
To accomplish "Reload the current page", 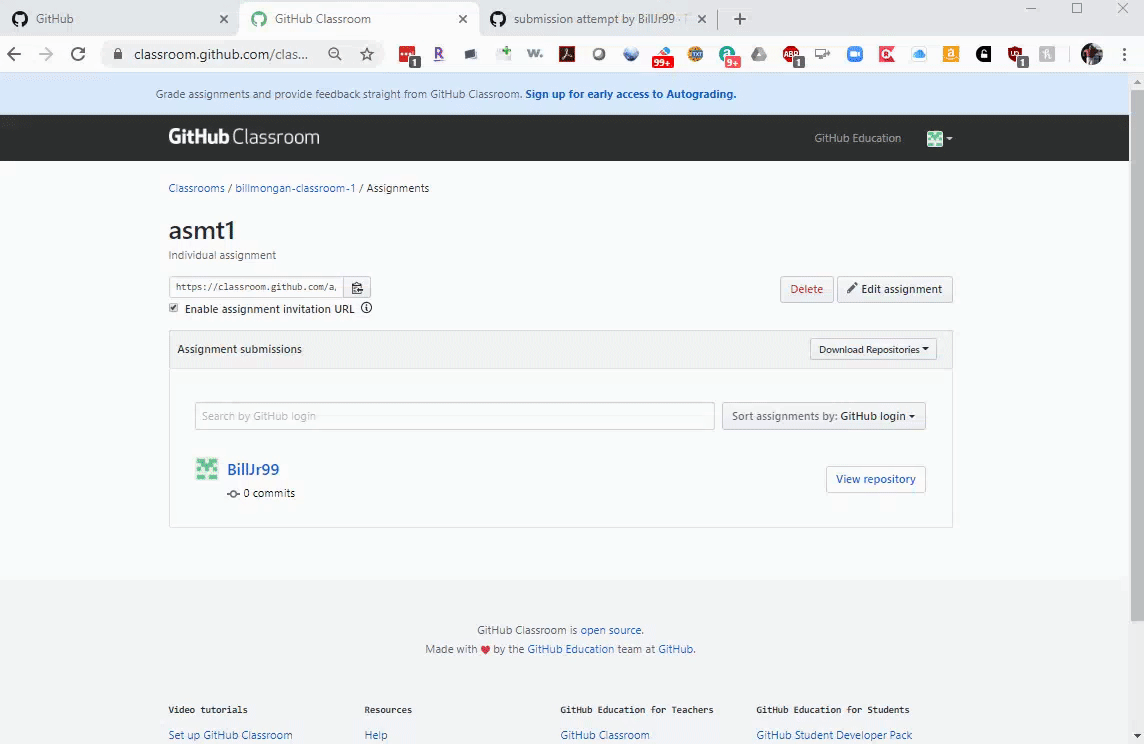I will coord(78,54).
